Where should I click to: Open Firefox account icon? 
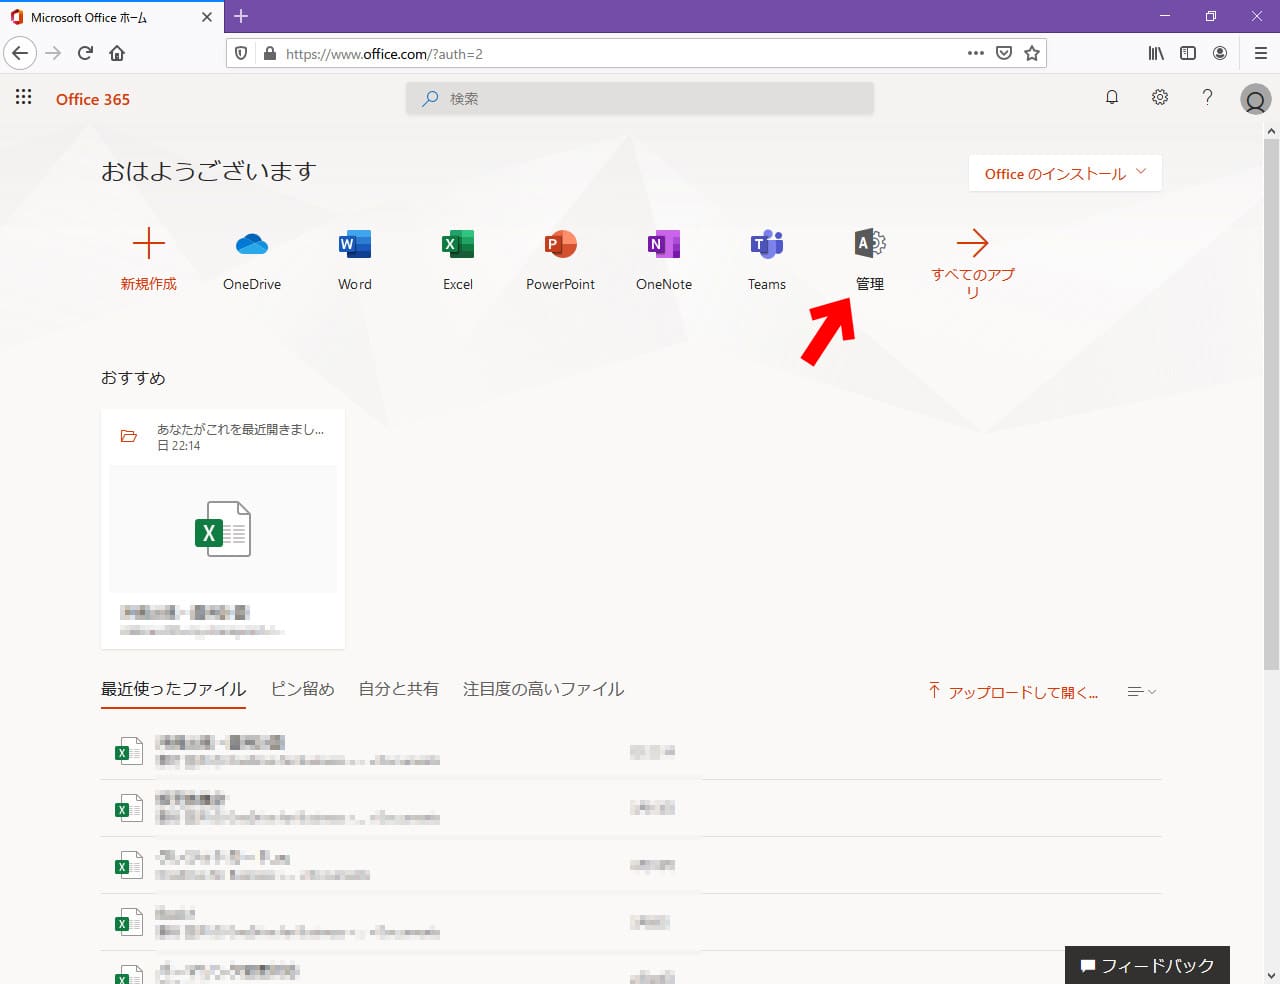click(x=1220, y=53)
